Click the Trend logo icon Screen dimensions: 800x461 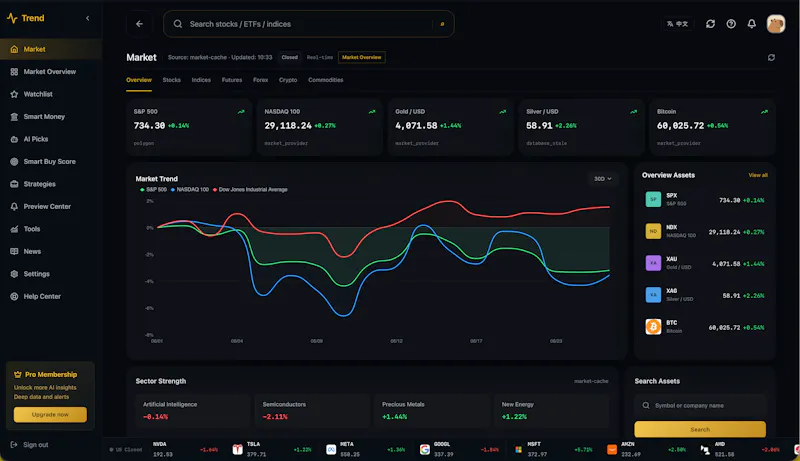(x=12, y=18)
